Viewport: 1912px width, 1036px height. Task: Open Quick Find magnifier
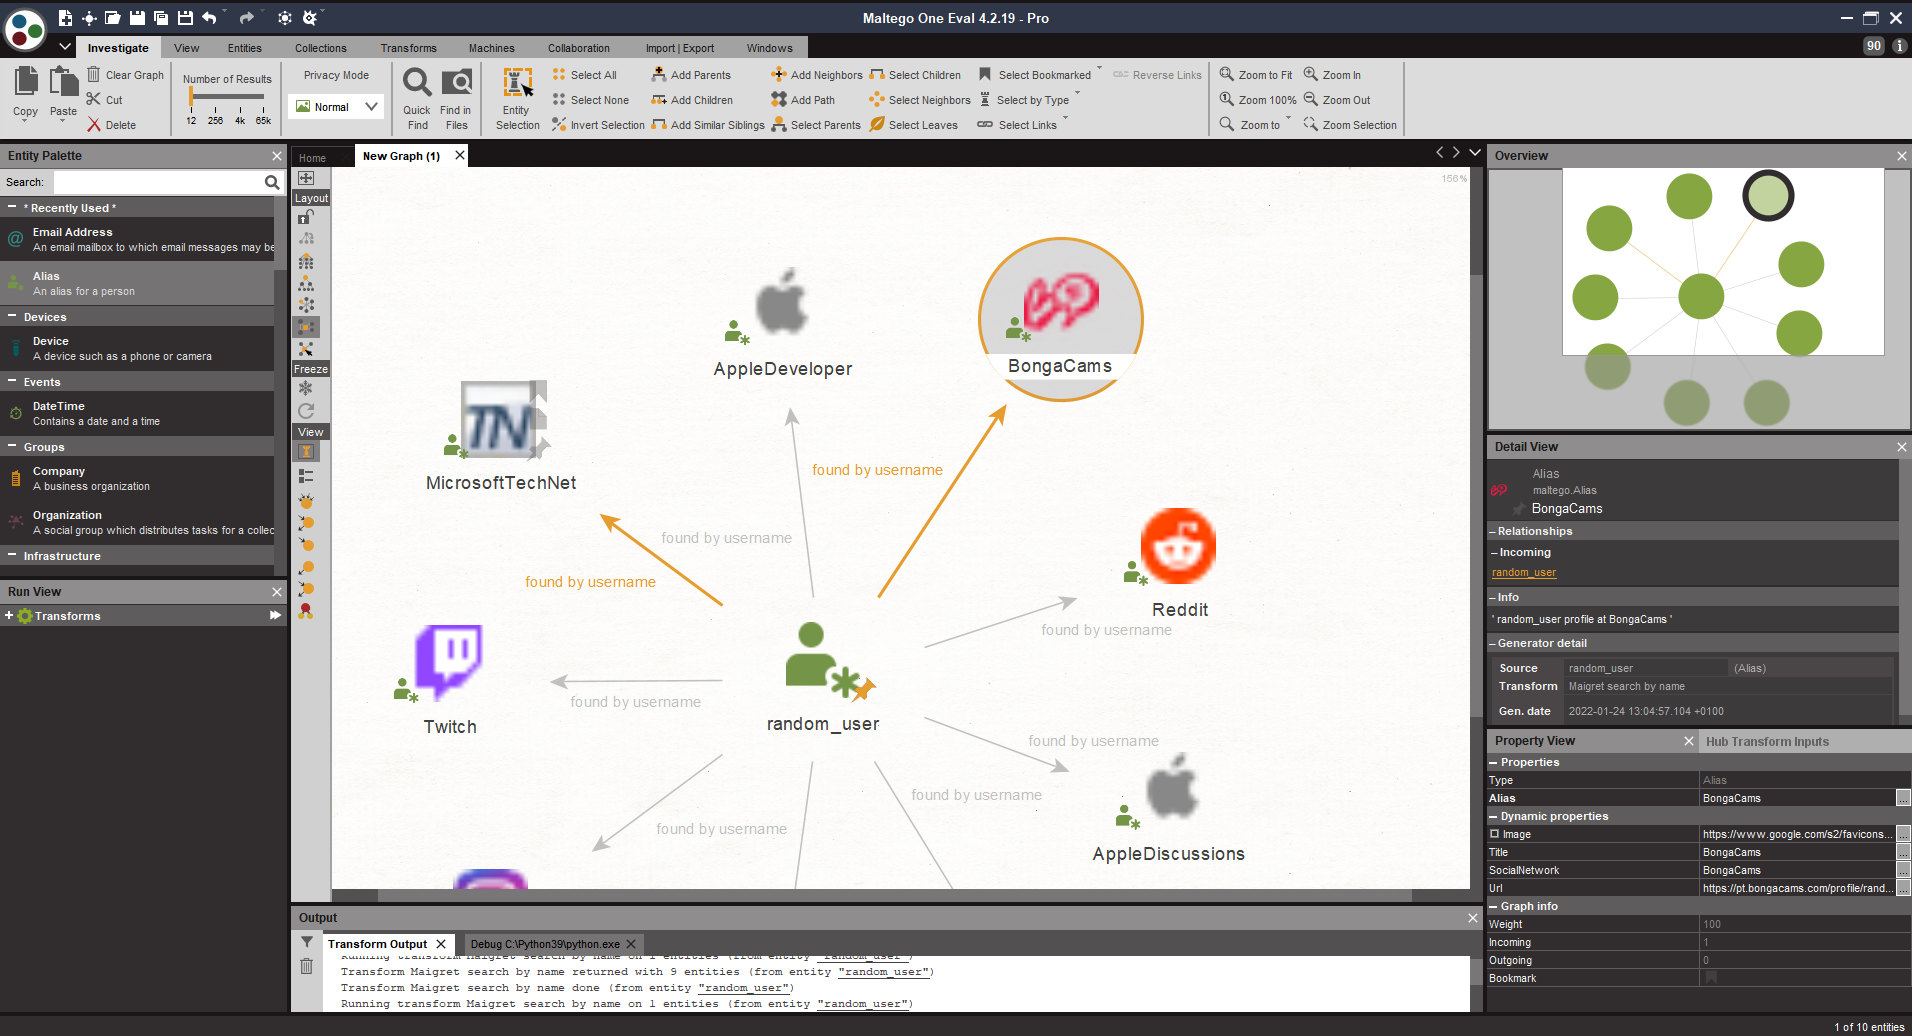(x=417, y=97)
